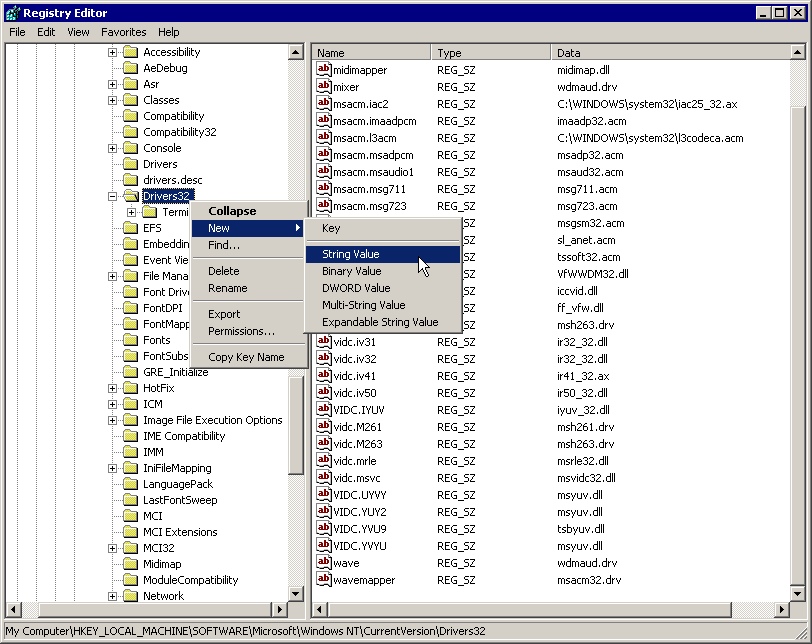Click the Type column header
The width and height of the screenshot is (812, 644).
click(x=490, y=52)
